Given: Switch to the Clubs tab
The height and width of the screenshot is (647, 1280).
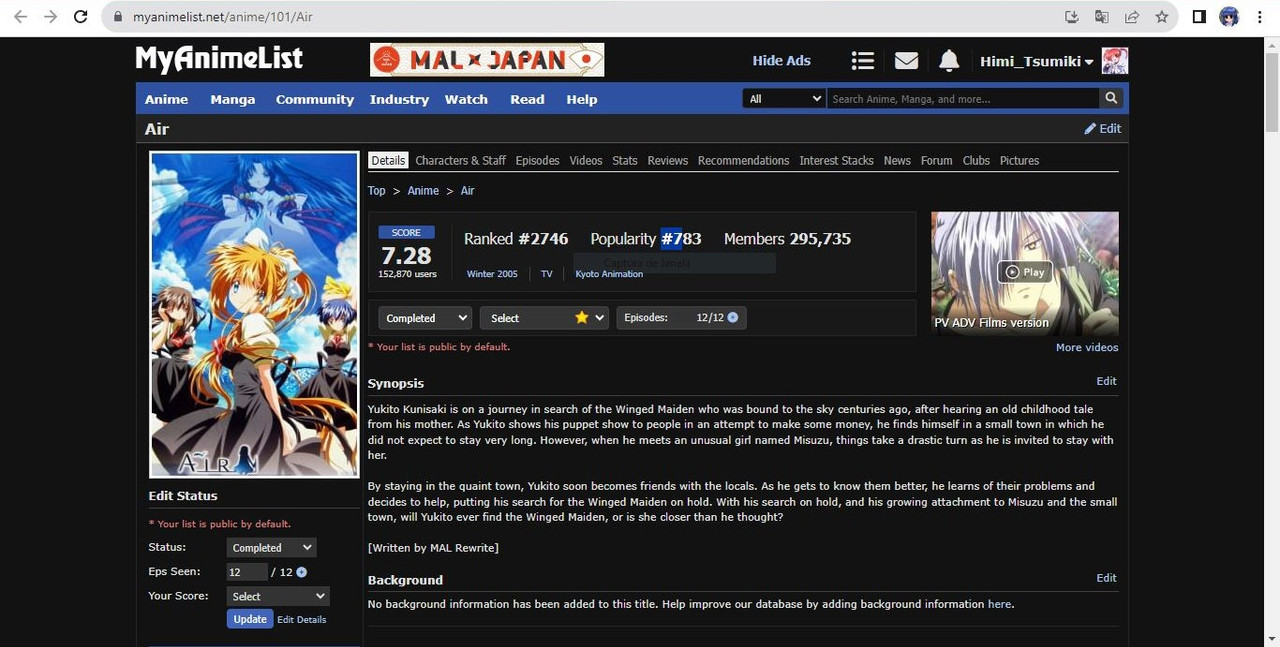Looking at the screenshot, I should coord(976,160).
